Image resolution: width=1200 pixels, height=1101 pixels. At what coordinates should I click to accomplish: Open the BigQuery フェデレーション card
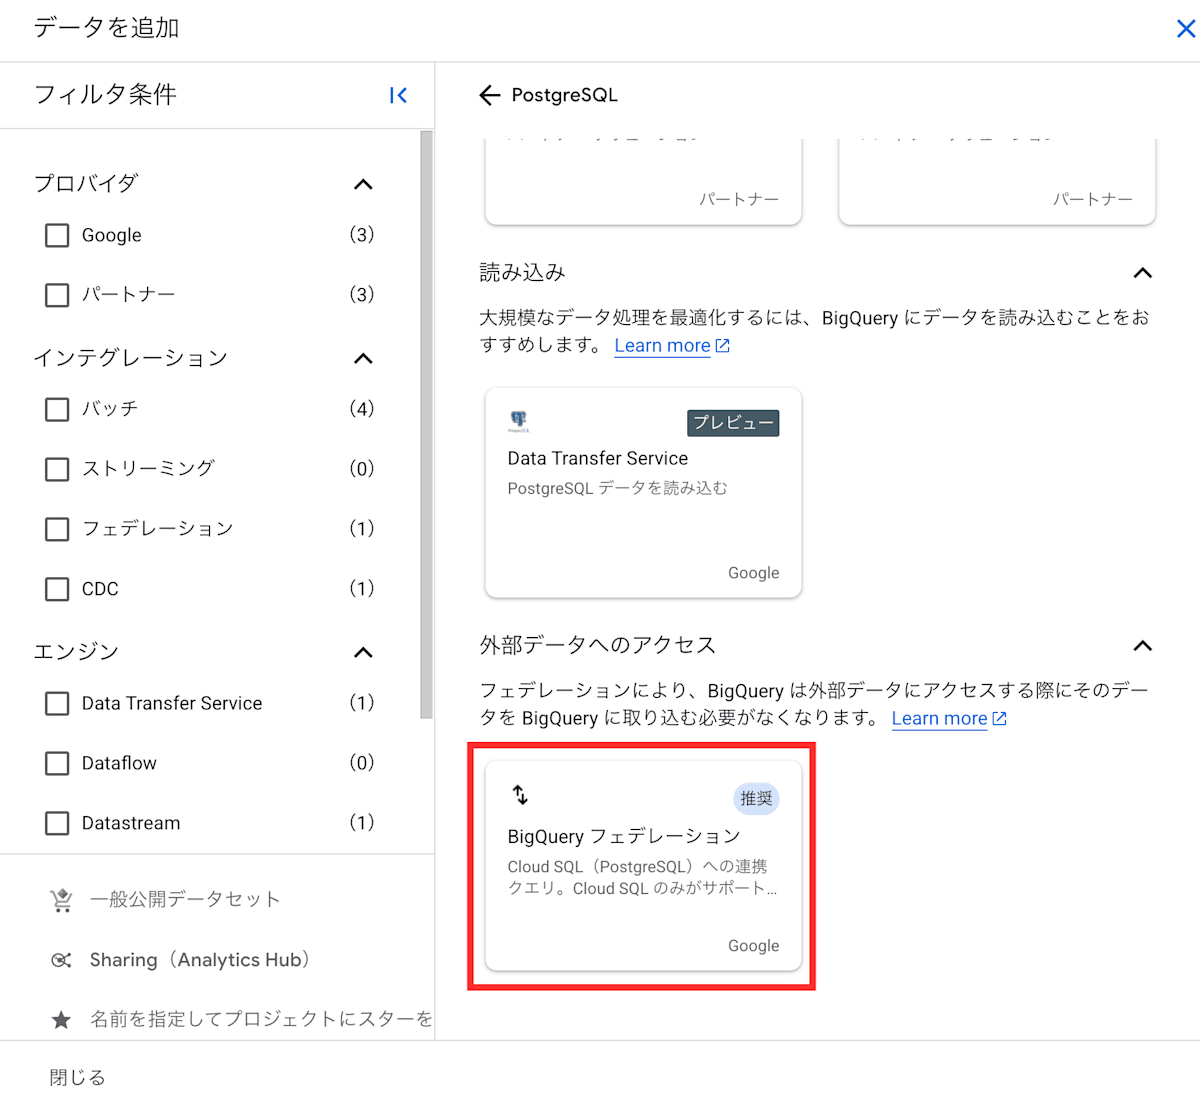point(643,866)
